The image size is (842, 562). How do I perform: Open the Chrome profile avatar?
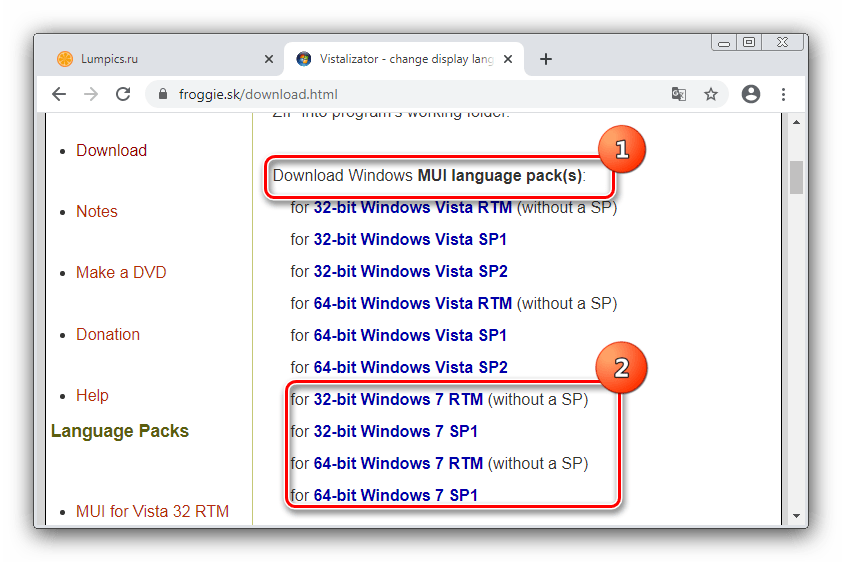point(751,94)
